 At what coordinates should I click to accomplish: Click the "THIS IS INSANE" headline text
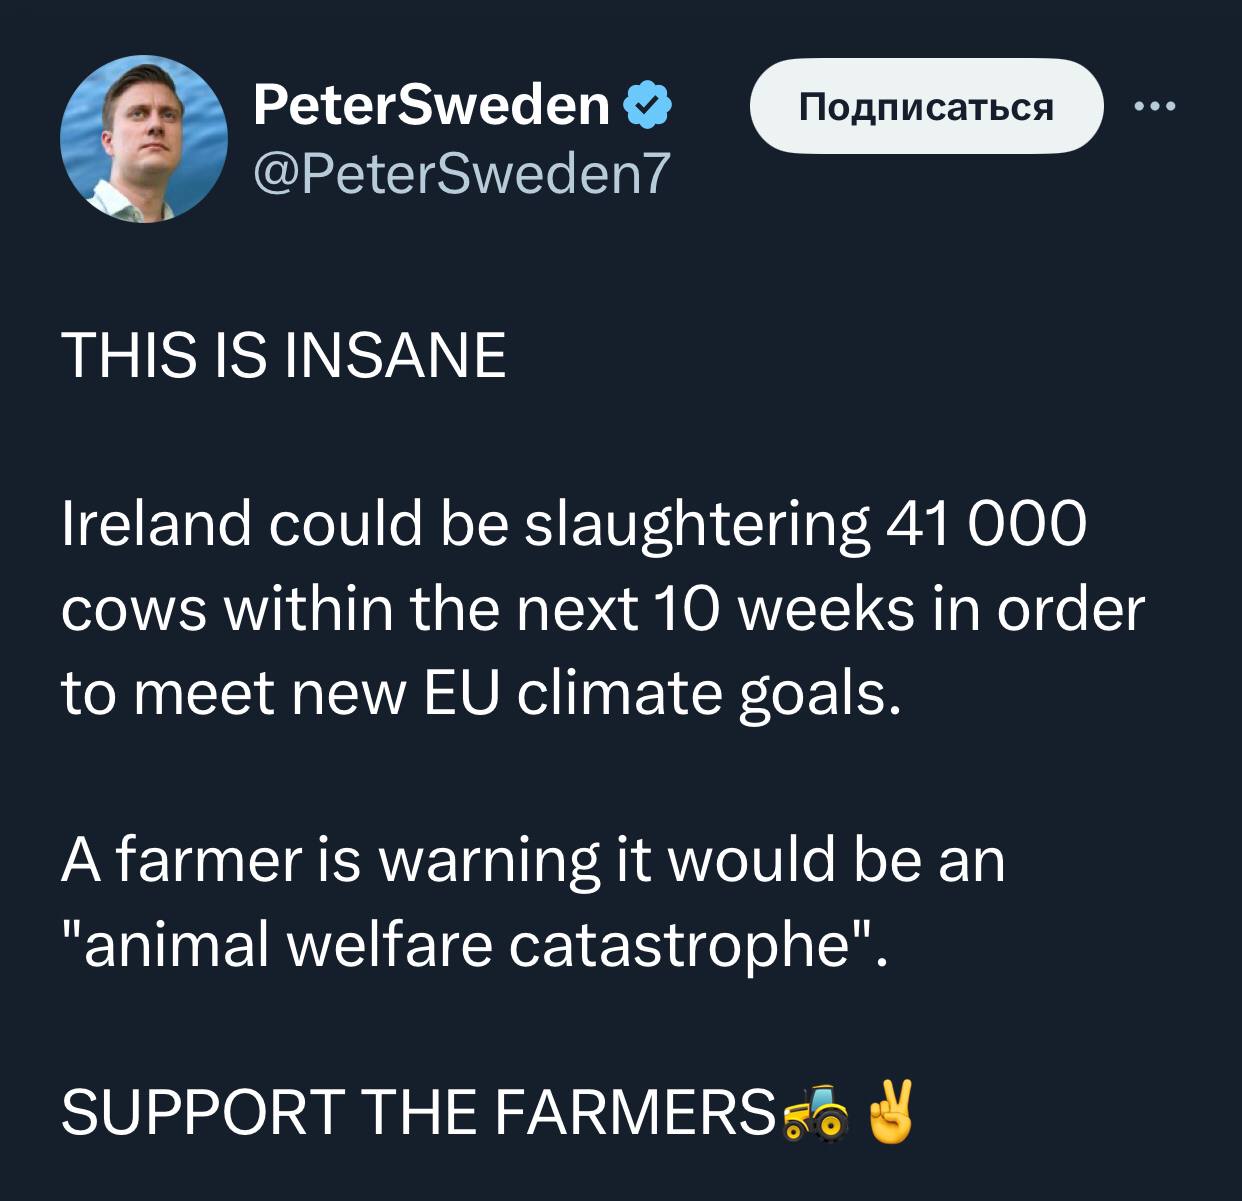(284, 356)
